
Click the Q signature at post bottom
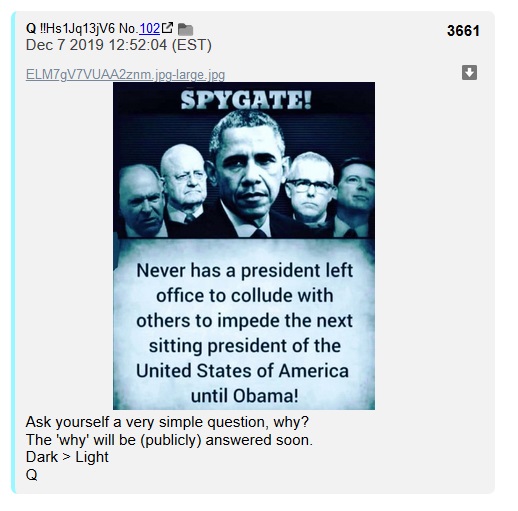point(31,475)
